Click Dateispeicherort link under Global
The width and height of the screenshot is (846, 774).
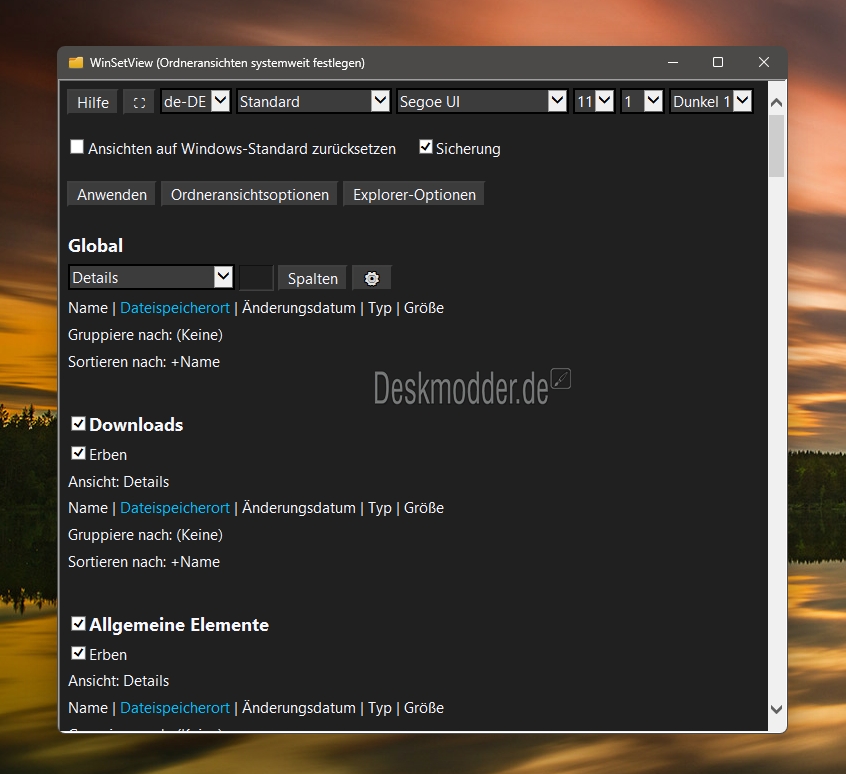point(175,308)
